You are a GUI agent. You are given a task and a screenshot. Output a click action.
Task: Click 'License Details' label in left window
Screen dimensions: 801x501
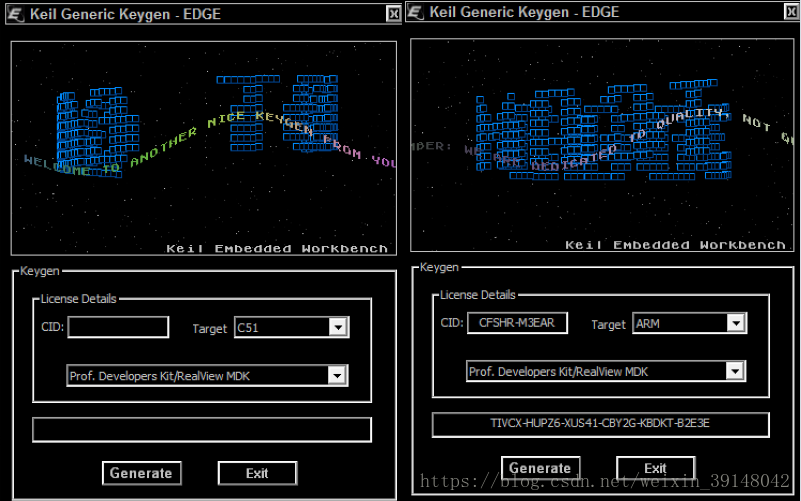[x=79, y=299]
